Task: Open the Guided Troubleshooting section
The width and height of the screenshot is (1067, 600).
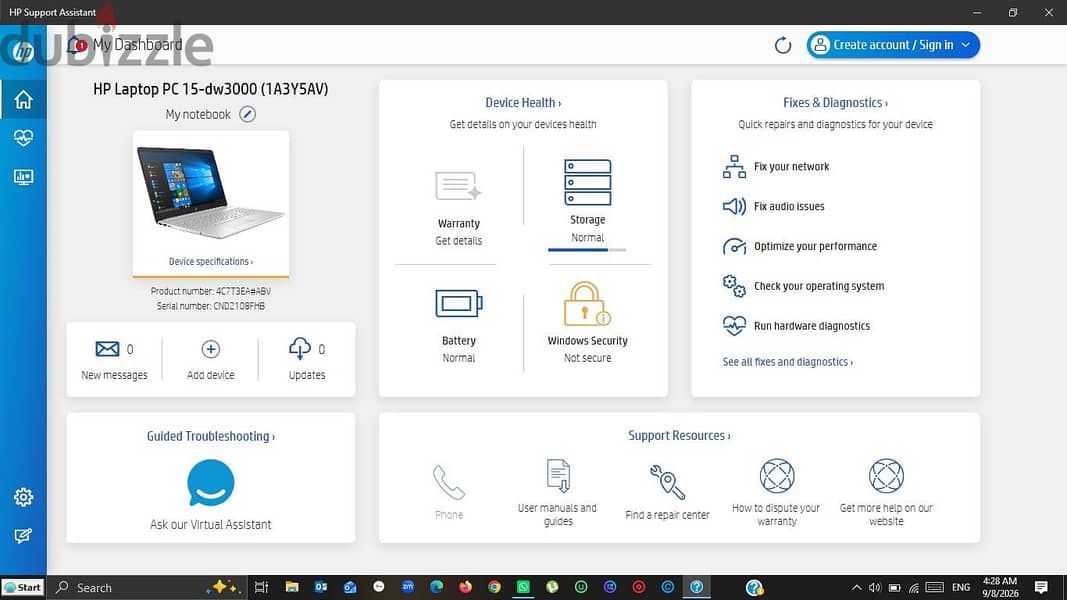Action: click(x=211, y=436)
